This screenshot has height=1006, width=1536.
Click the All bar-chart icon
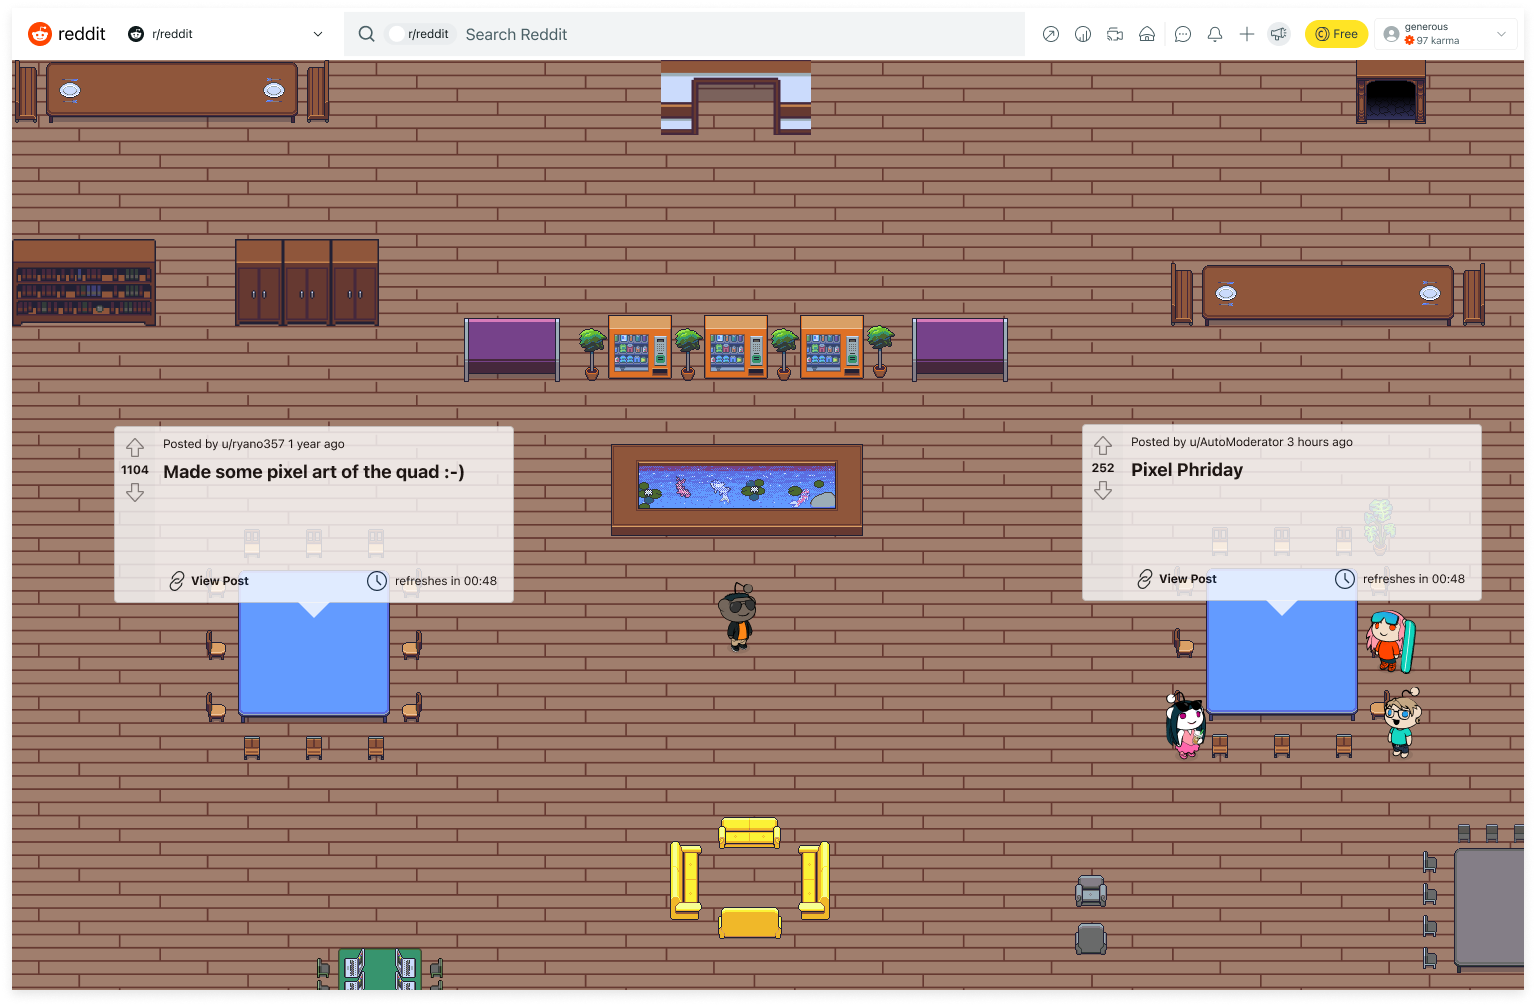click(x=1082, y=34)
